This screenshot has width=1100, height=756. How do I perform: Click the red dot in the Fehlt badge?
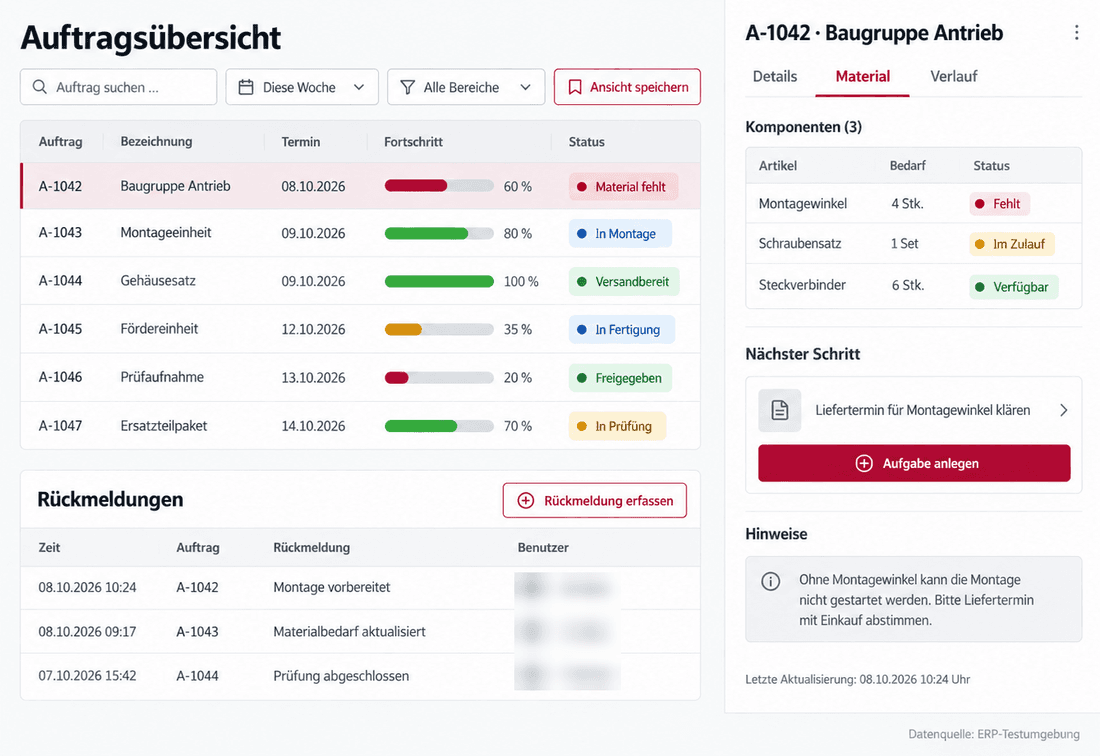tap(979, 204)
